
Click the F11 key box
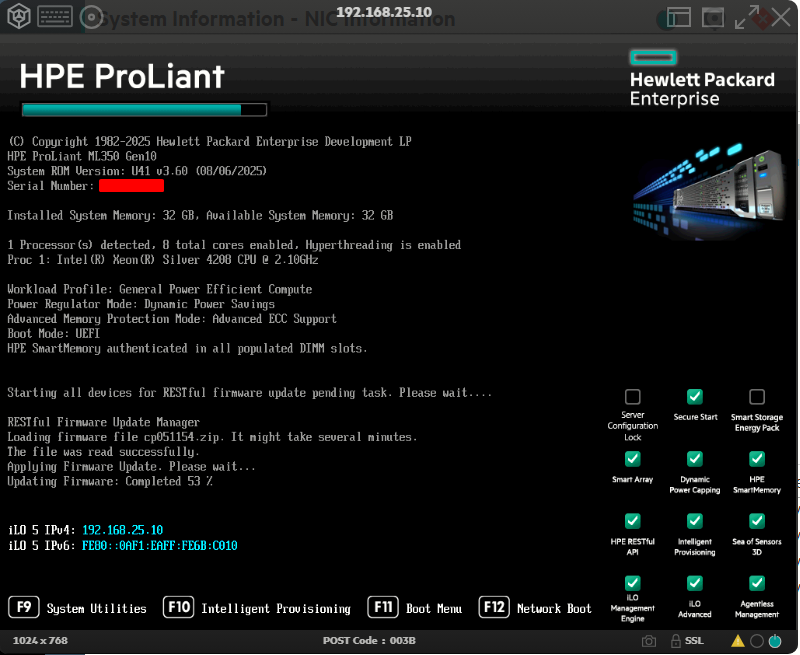tap(383, 607)
